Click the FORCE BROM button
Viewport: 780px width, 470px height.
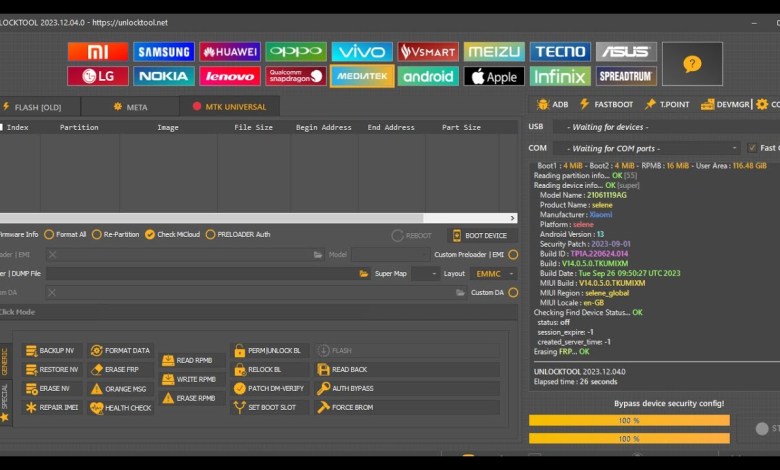pos(407,407)
